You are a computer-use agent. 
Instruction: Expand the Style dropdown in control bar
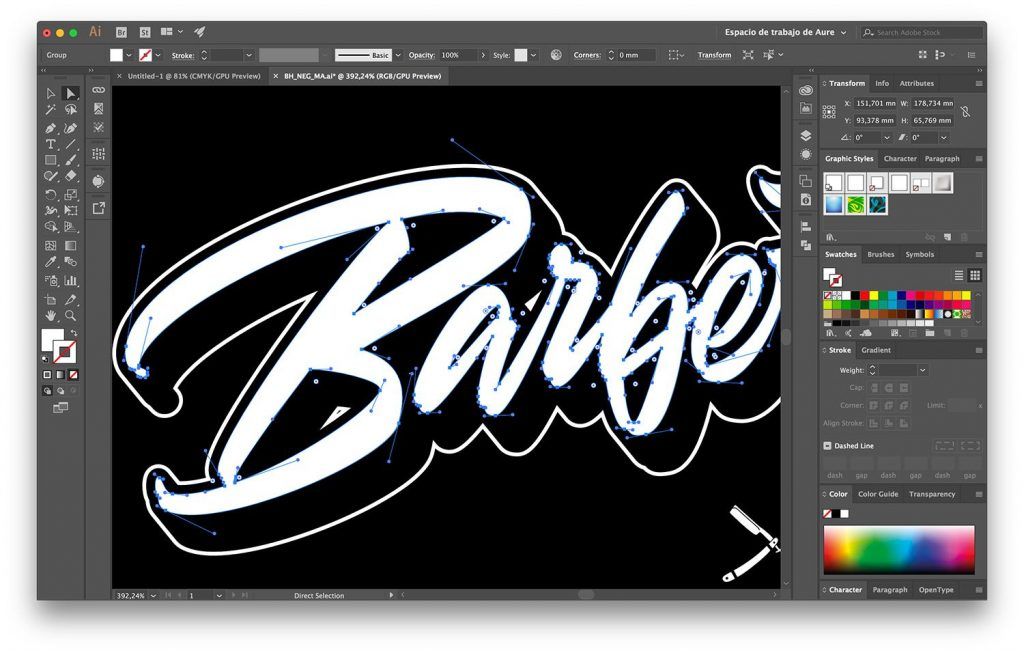[533, 56]
